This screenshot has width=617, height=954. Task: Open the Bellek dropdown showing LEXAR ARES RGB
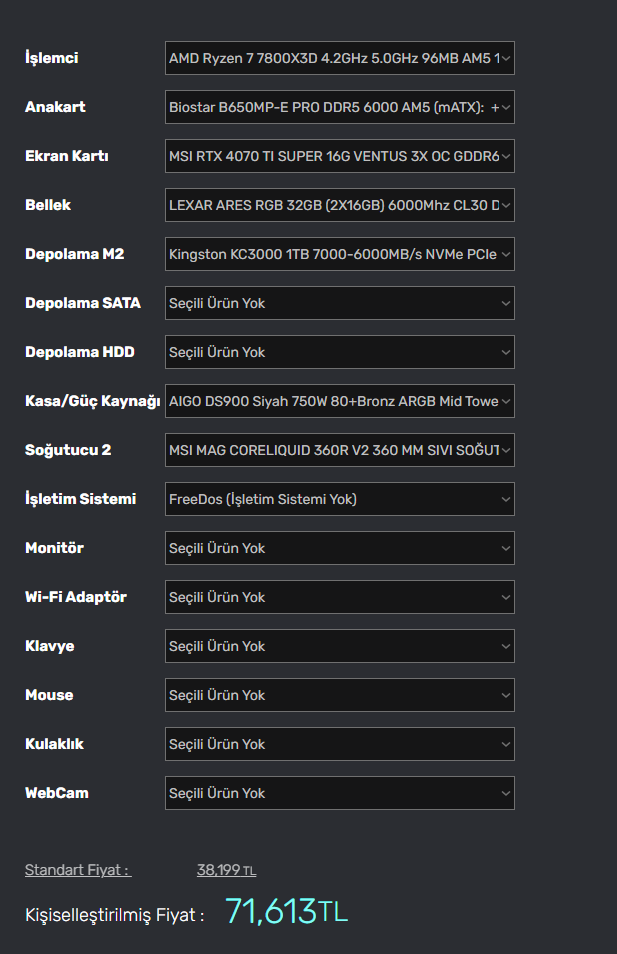[x=340, y=205]
